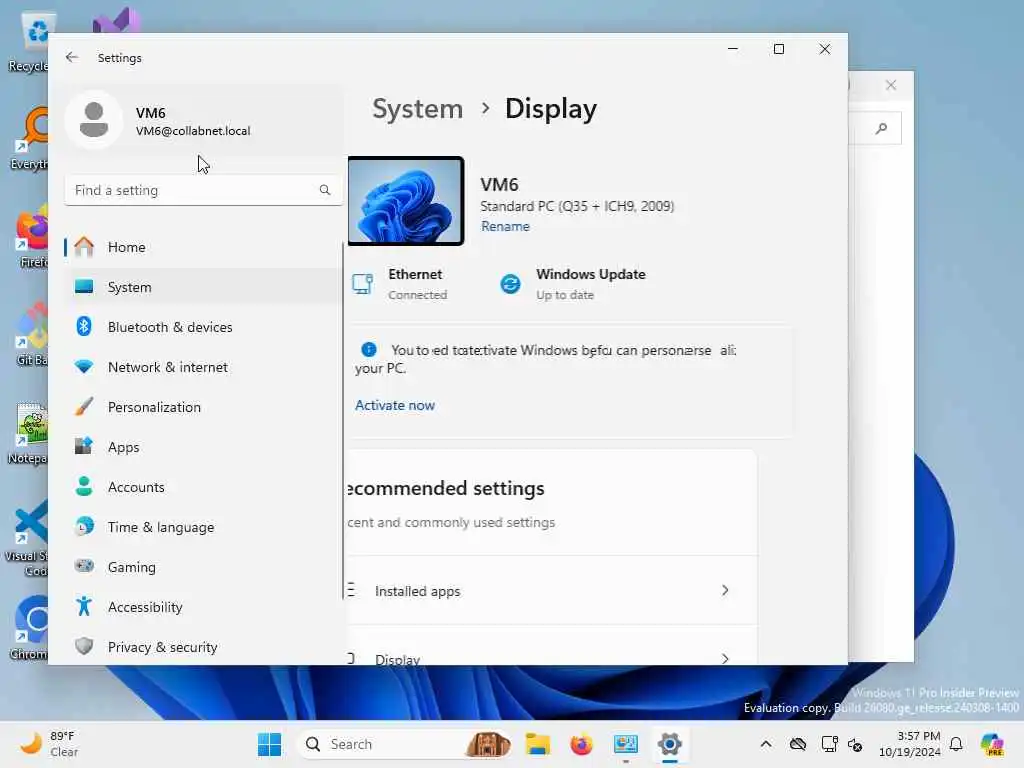Click the Windows Update sync icon

[x=510, y=284]
